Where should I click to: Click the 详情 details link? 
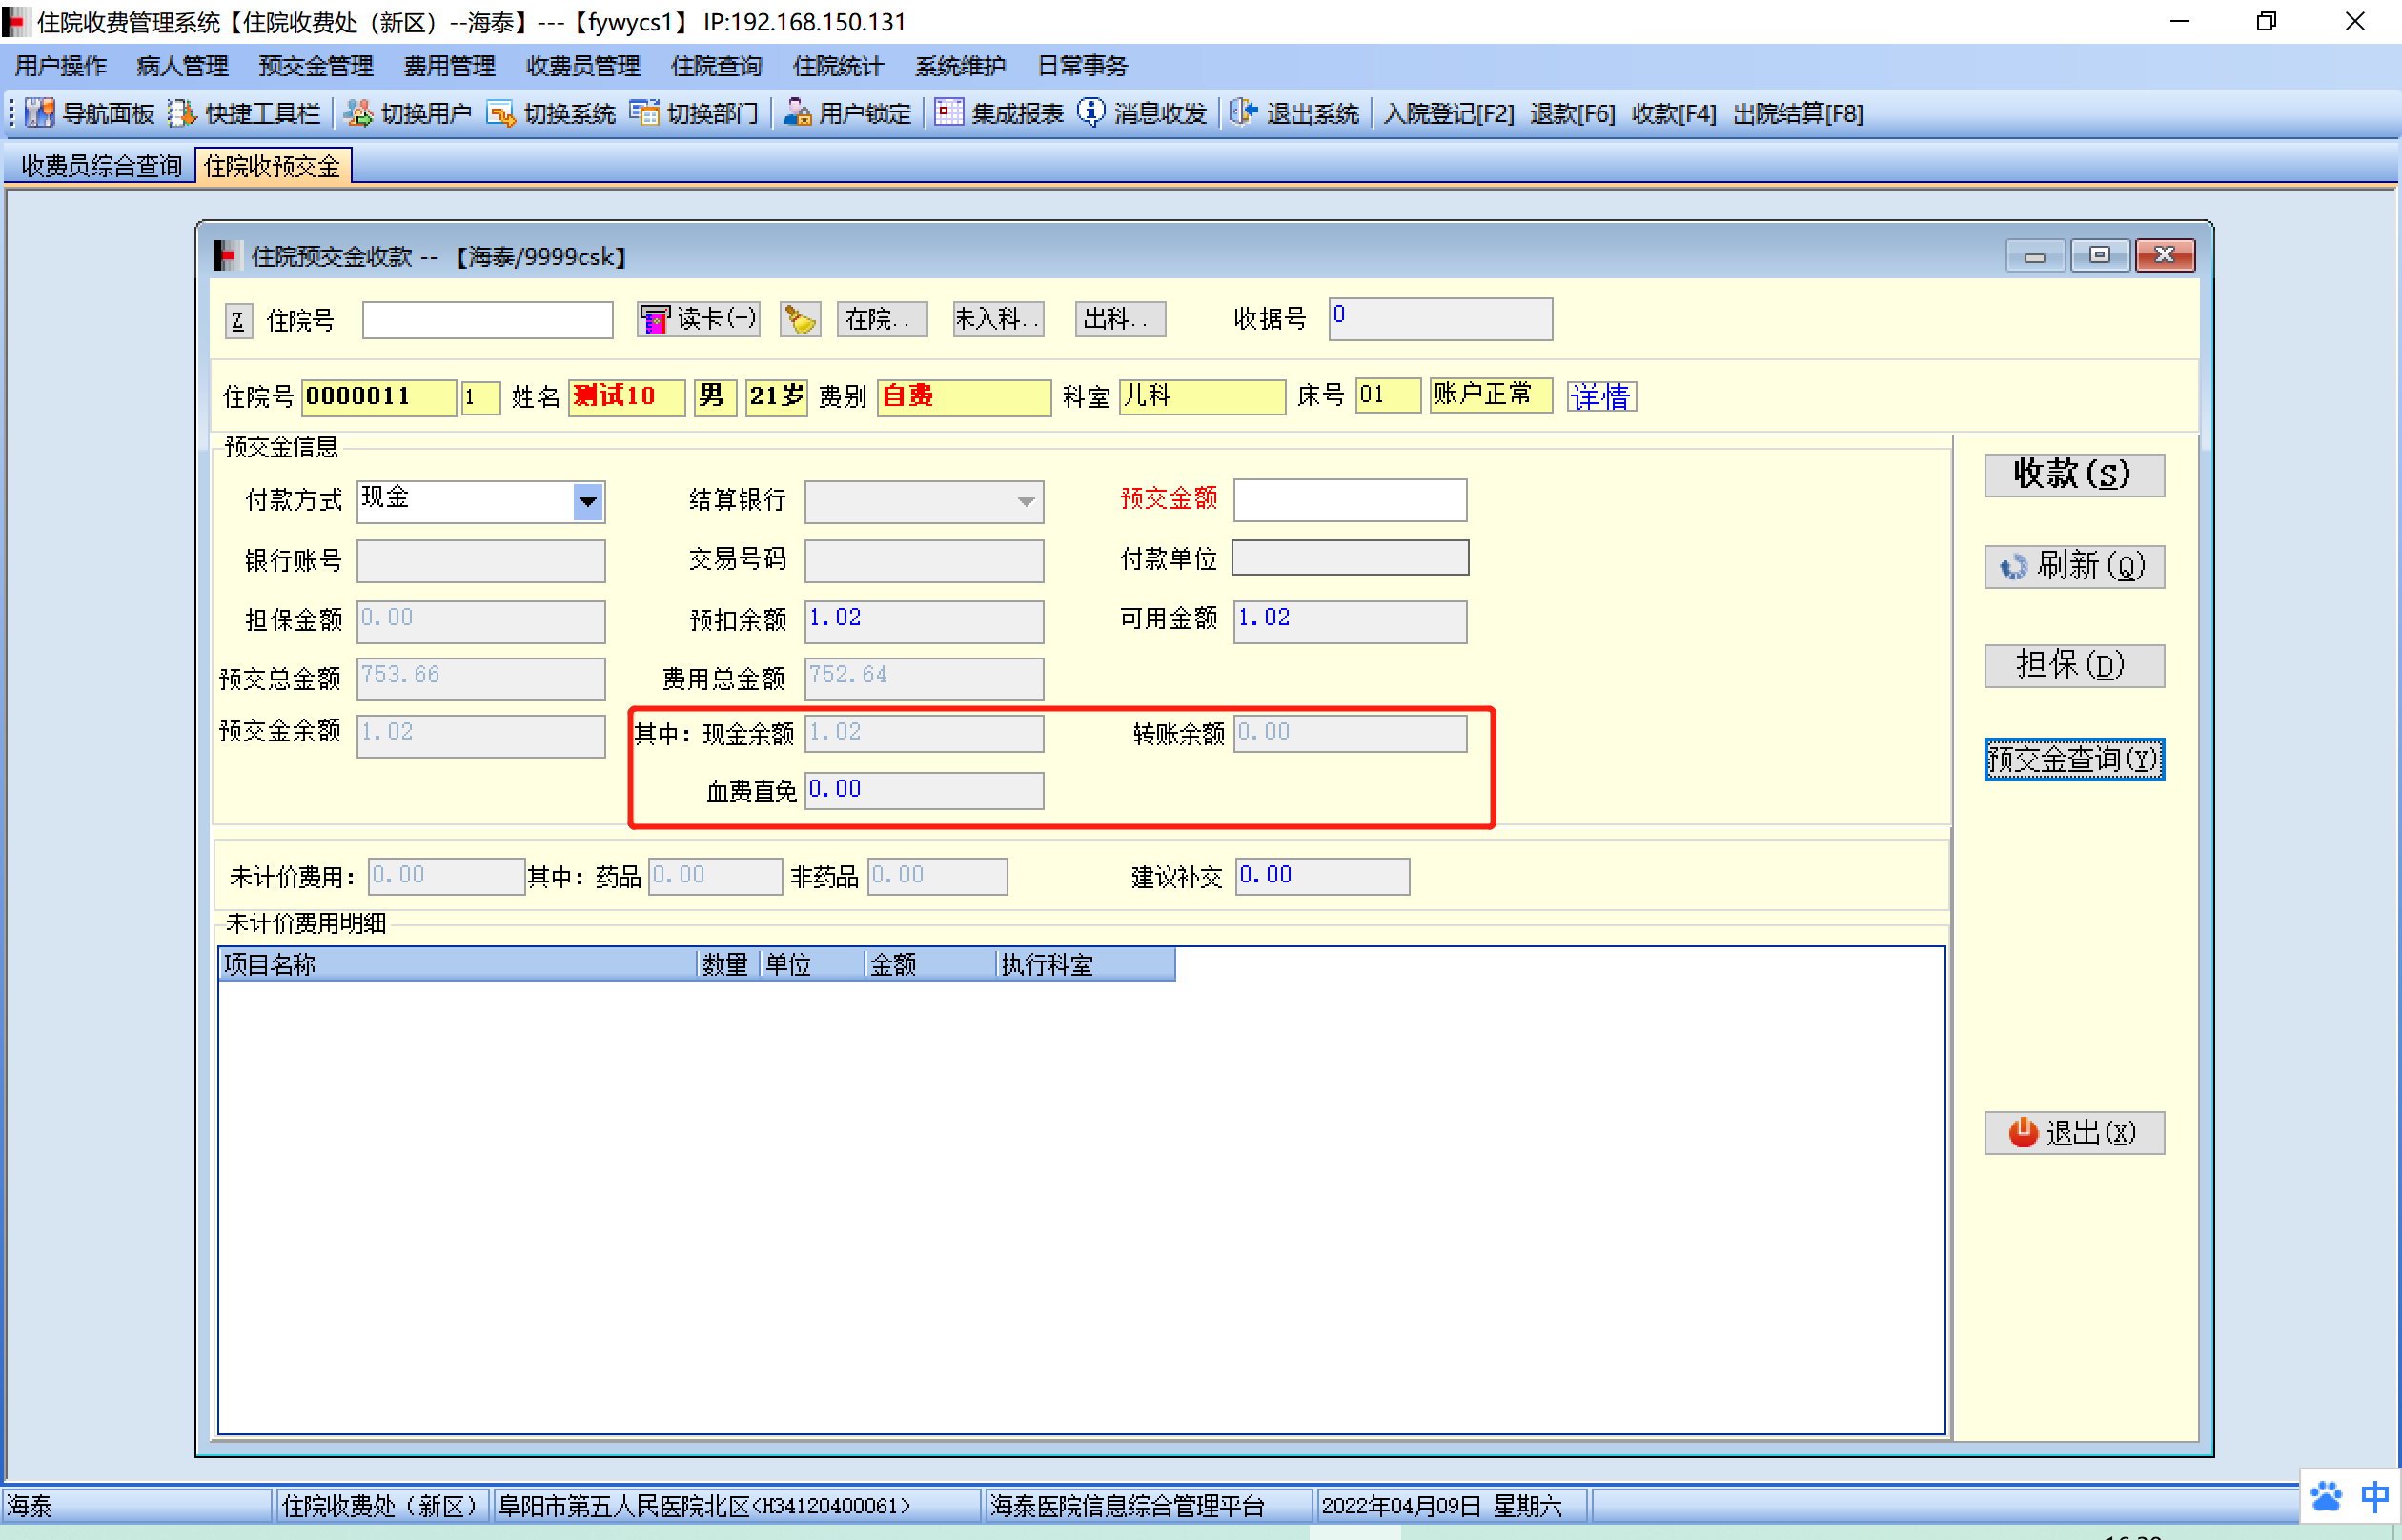1600,397
